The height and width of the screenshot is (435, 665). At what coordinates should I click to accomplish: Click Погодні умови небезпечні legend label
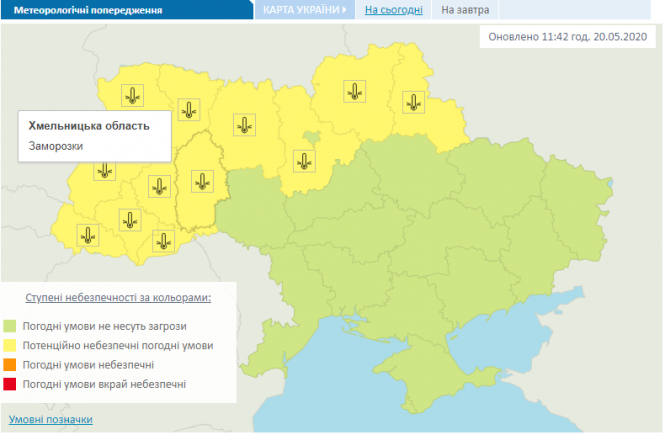click(88, 365)
